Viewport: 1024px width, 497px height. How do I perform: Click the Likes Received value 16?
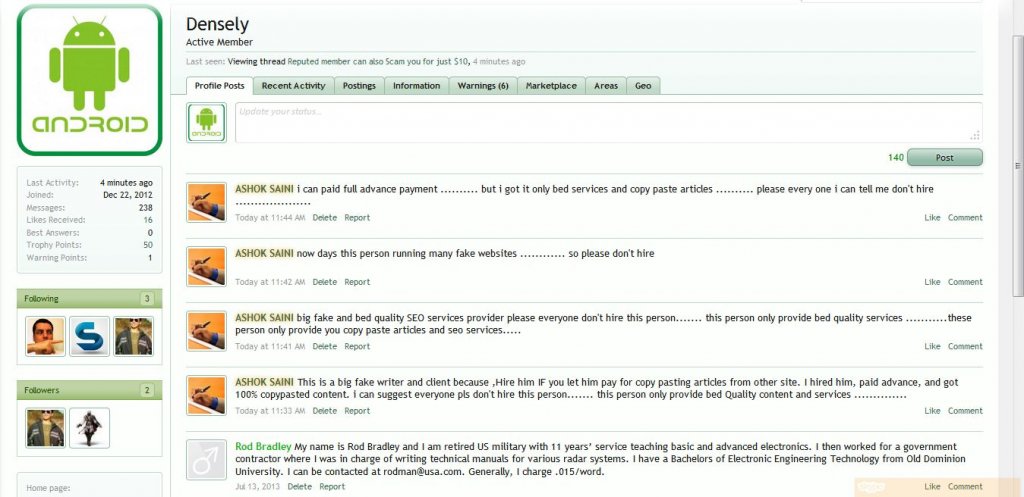coord(148,220)
